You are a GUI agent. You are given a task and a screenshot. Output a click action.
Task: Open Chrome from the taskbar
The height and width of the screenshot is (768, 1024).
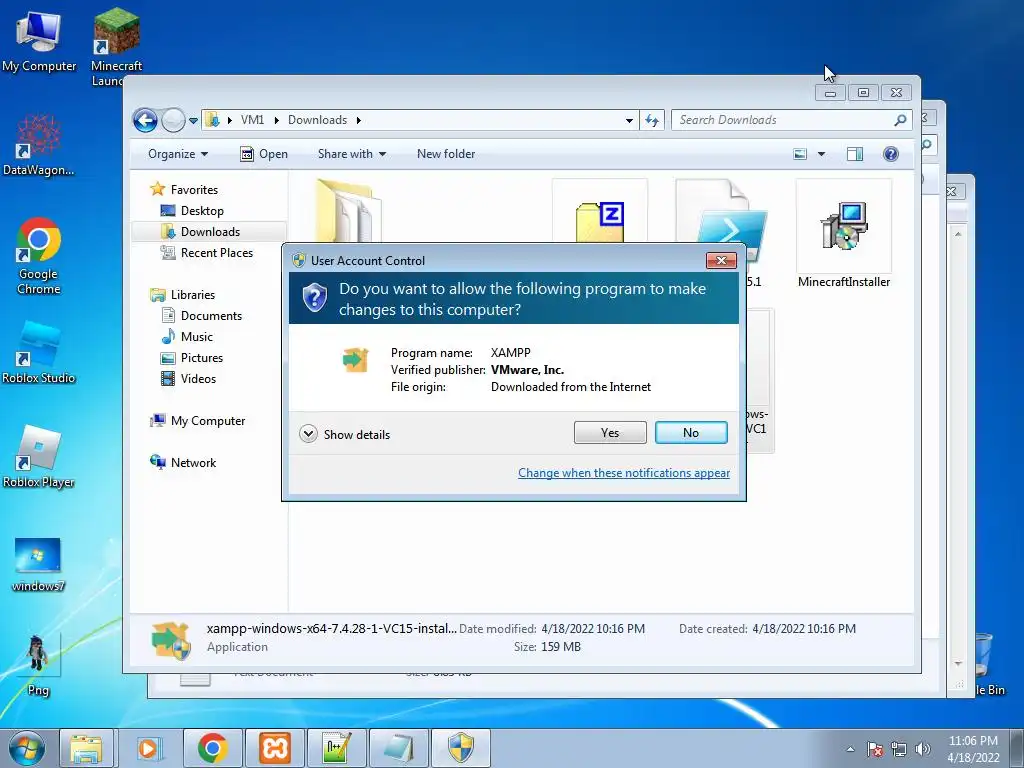[212, 748]
